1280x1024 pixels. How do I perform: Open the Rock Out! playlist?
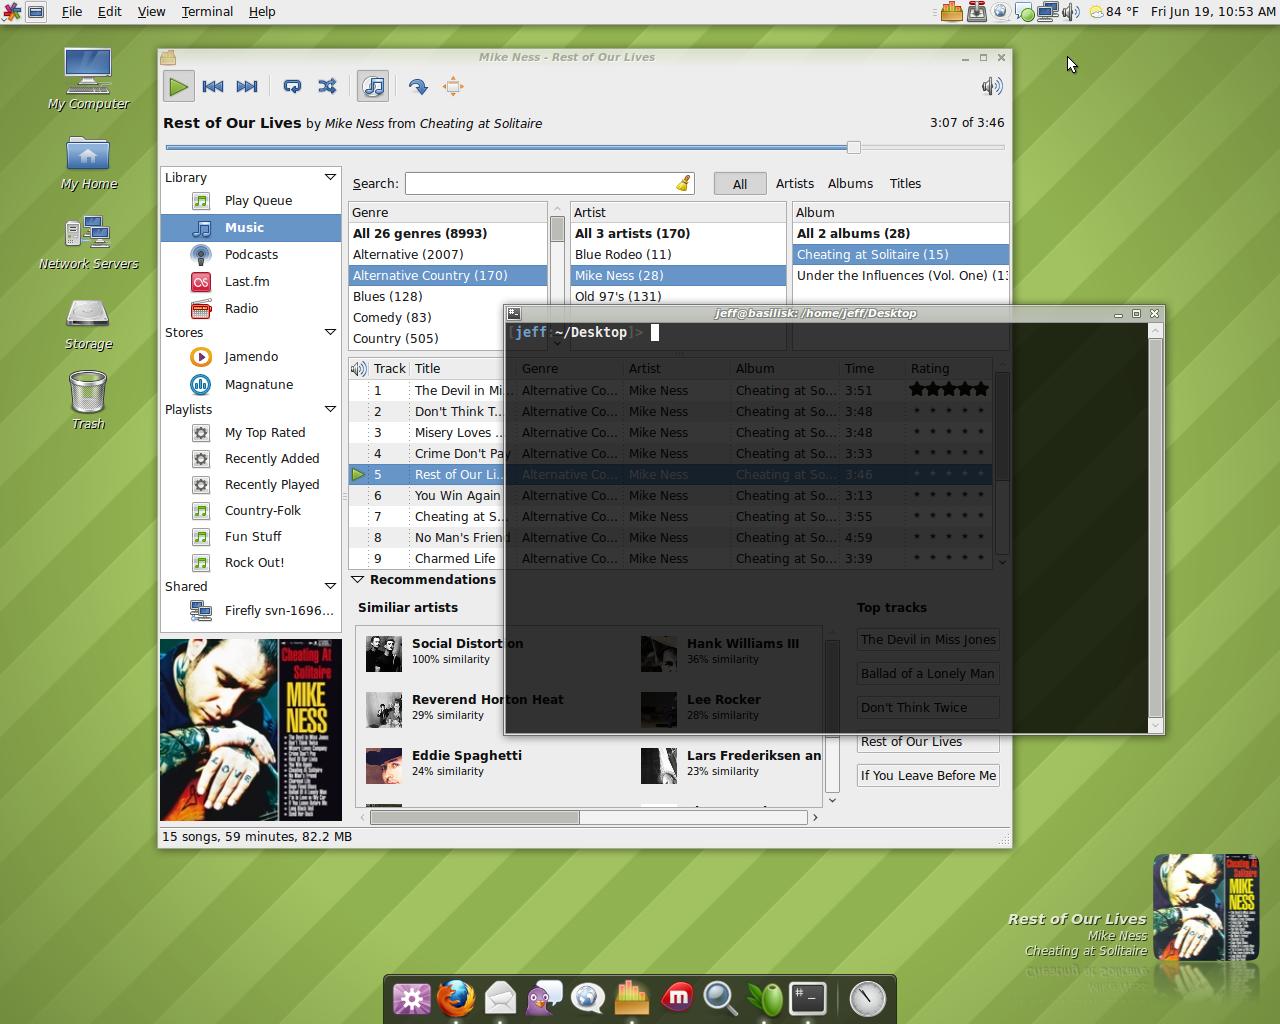[251, 562]
